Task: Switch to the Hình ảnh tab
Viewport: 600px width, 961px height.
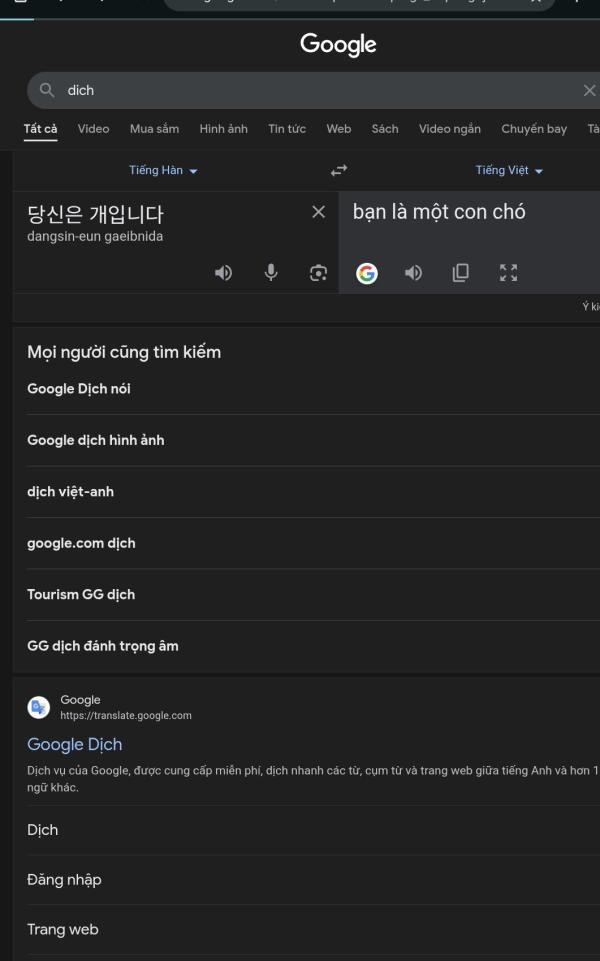Action: pos(223,129)
